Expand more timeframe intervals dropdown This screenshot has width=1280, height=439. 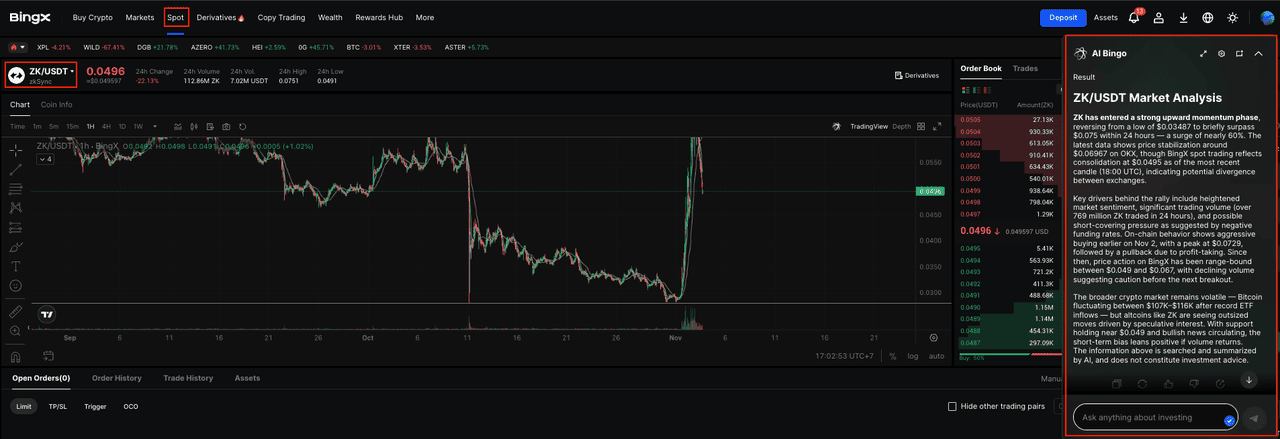coord(153,127)
